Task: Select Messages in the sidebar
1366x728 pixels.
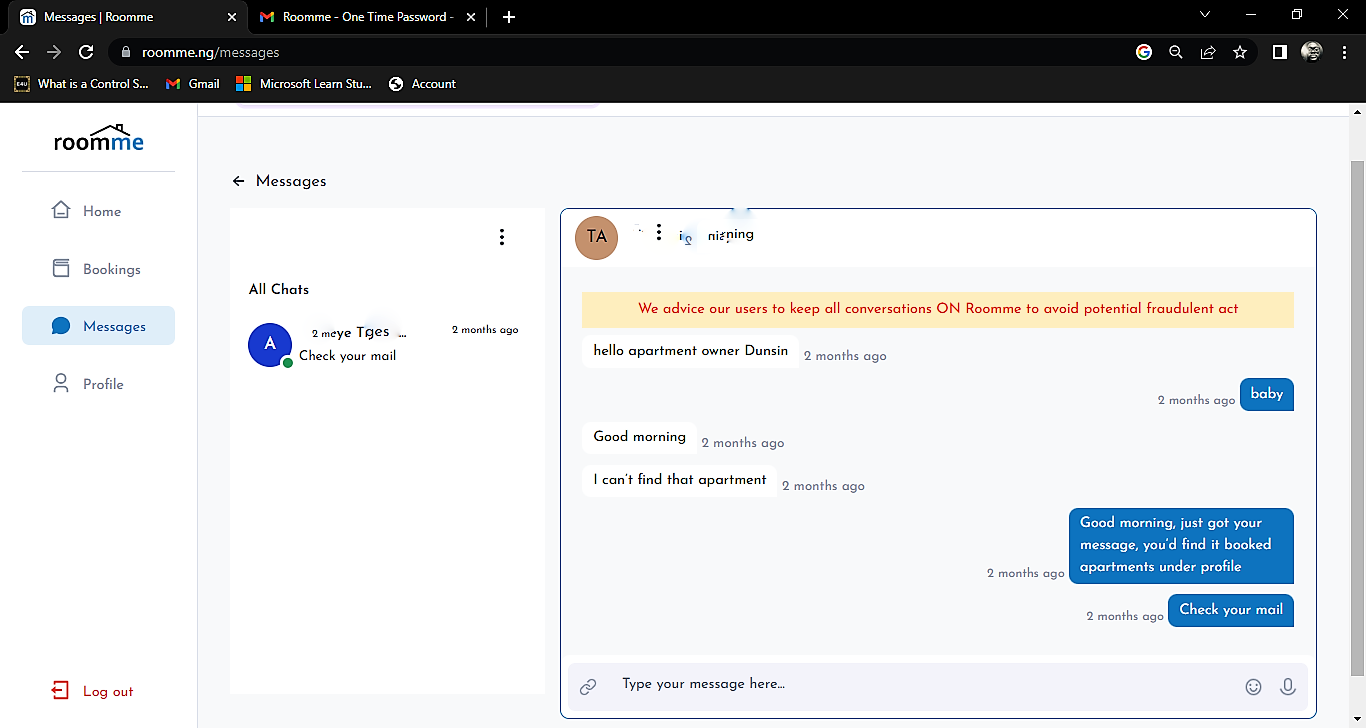Action: 98,326
